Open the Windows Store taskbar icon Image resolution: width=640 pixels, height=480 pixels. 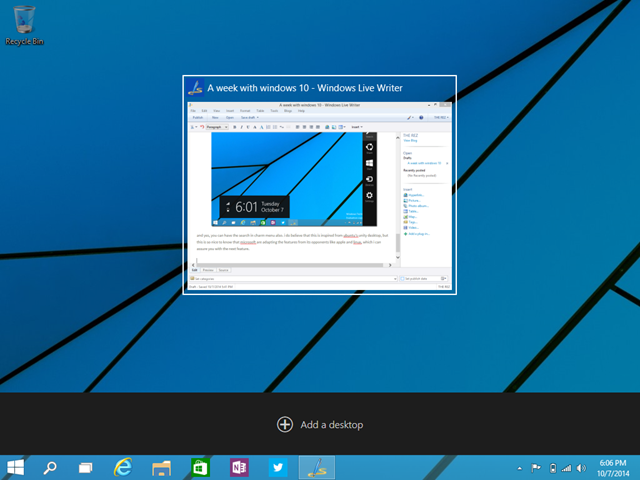point(200,467)
